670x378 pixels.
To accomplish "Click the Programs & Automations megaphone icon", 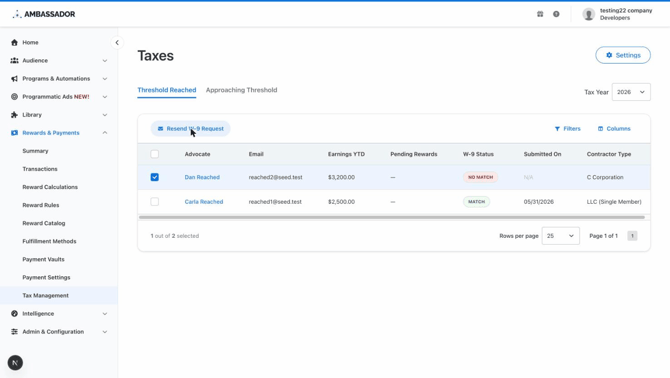I will (x=15, y=79).
